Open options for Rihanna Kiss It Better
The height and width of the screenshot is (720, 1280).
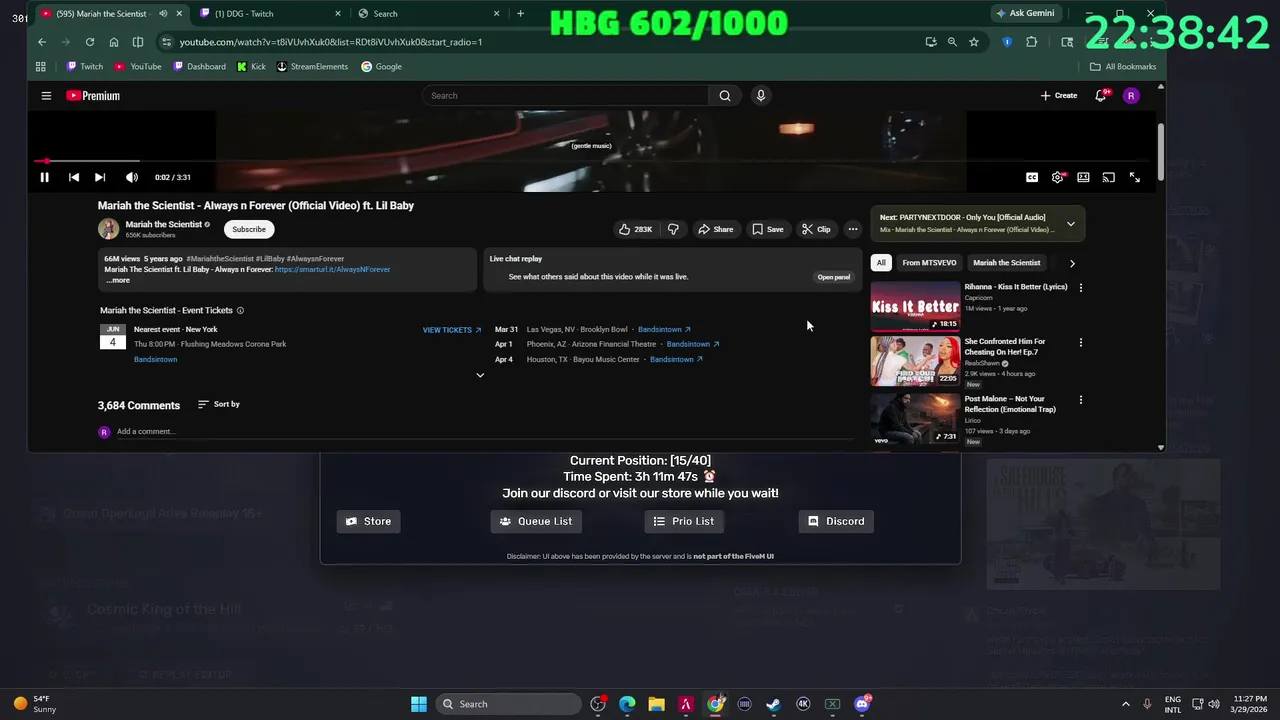click(1080, 288)
